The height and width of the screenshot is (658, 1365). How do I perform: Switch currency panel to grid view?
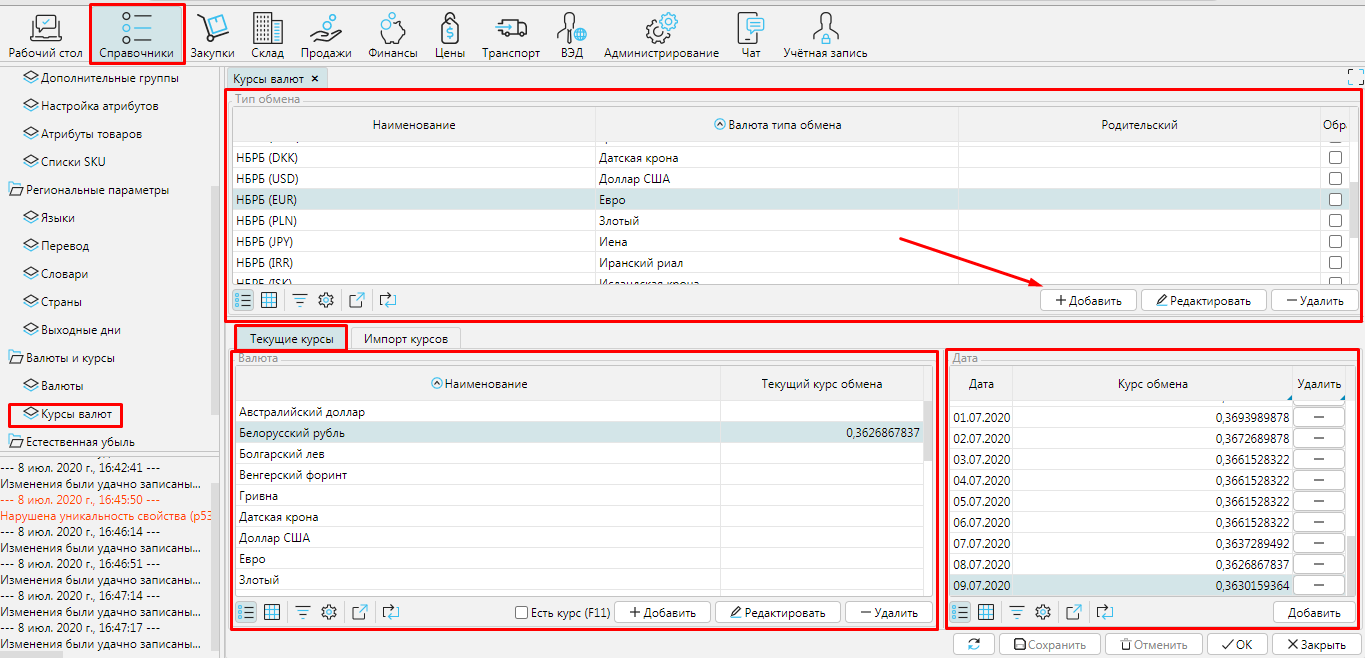[271, 612]
